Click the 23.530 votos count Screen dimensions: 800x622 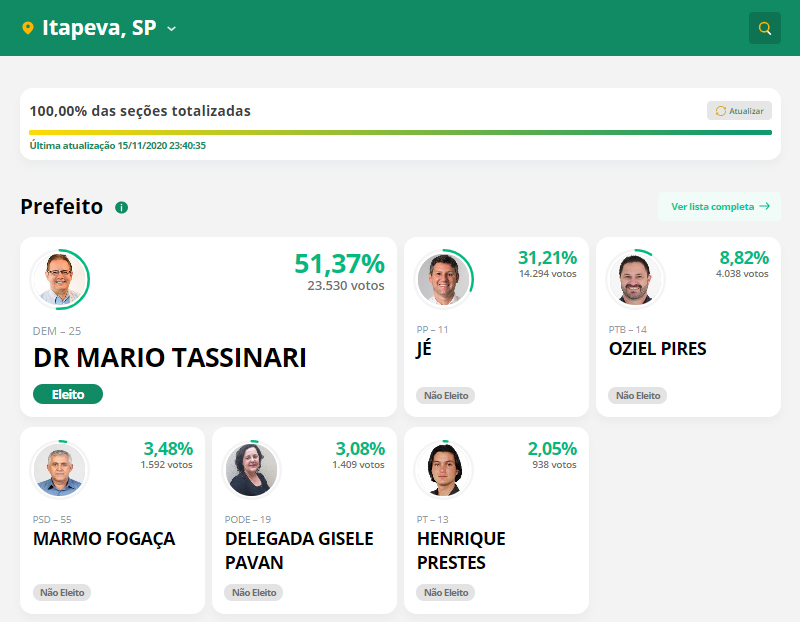pyautogui.click(x=345, y=286)
